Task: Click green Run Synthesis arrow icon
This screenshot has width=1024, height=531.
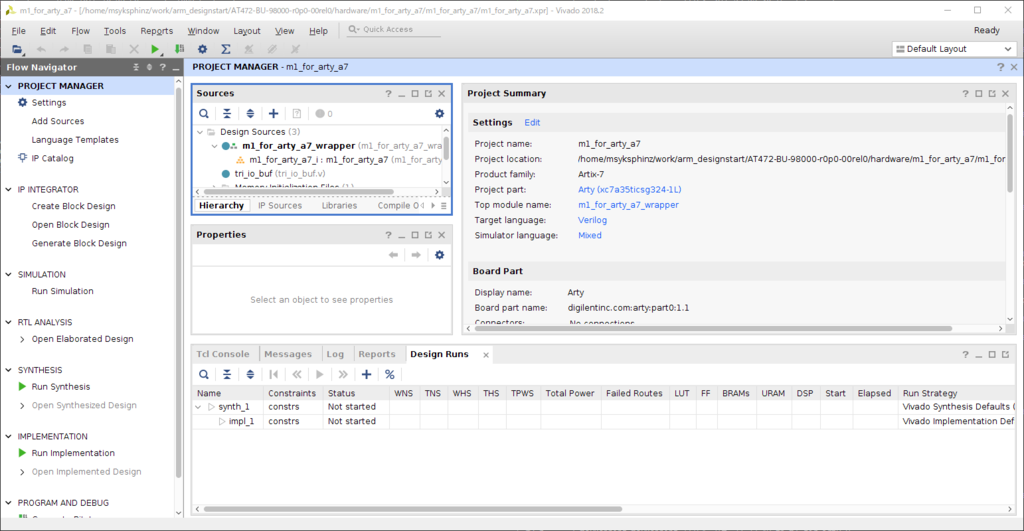Action: (x=23, y=387)
